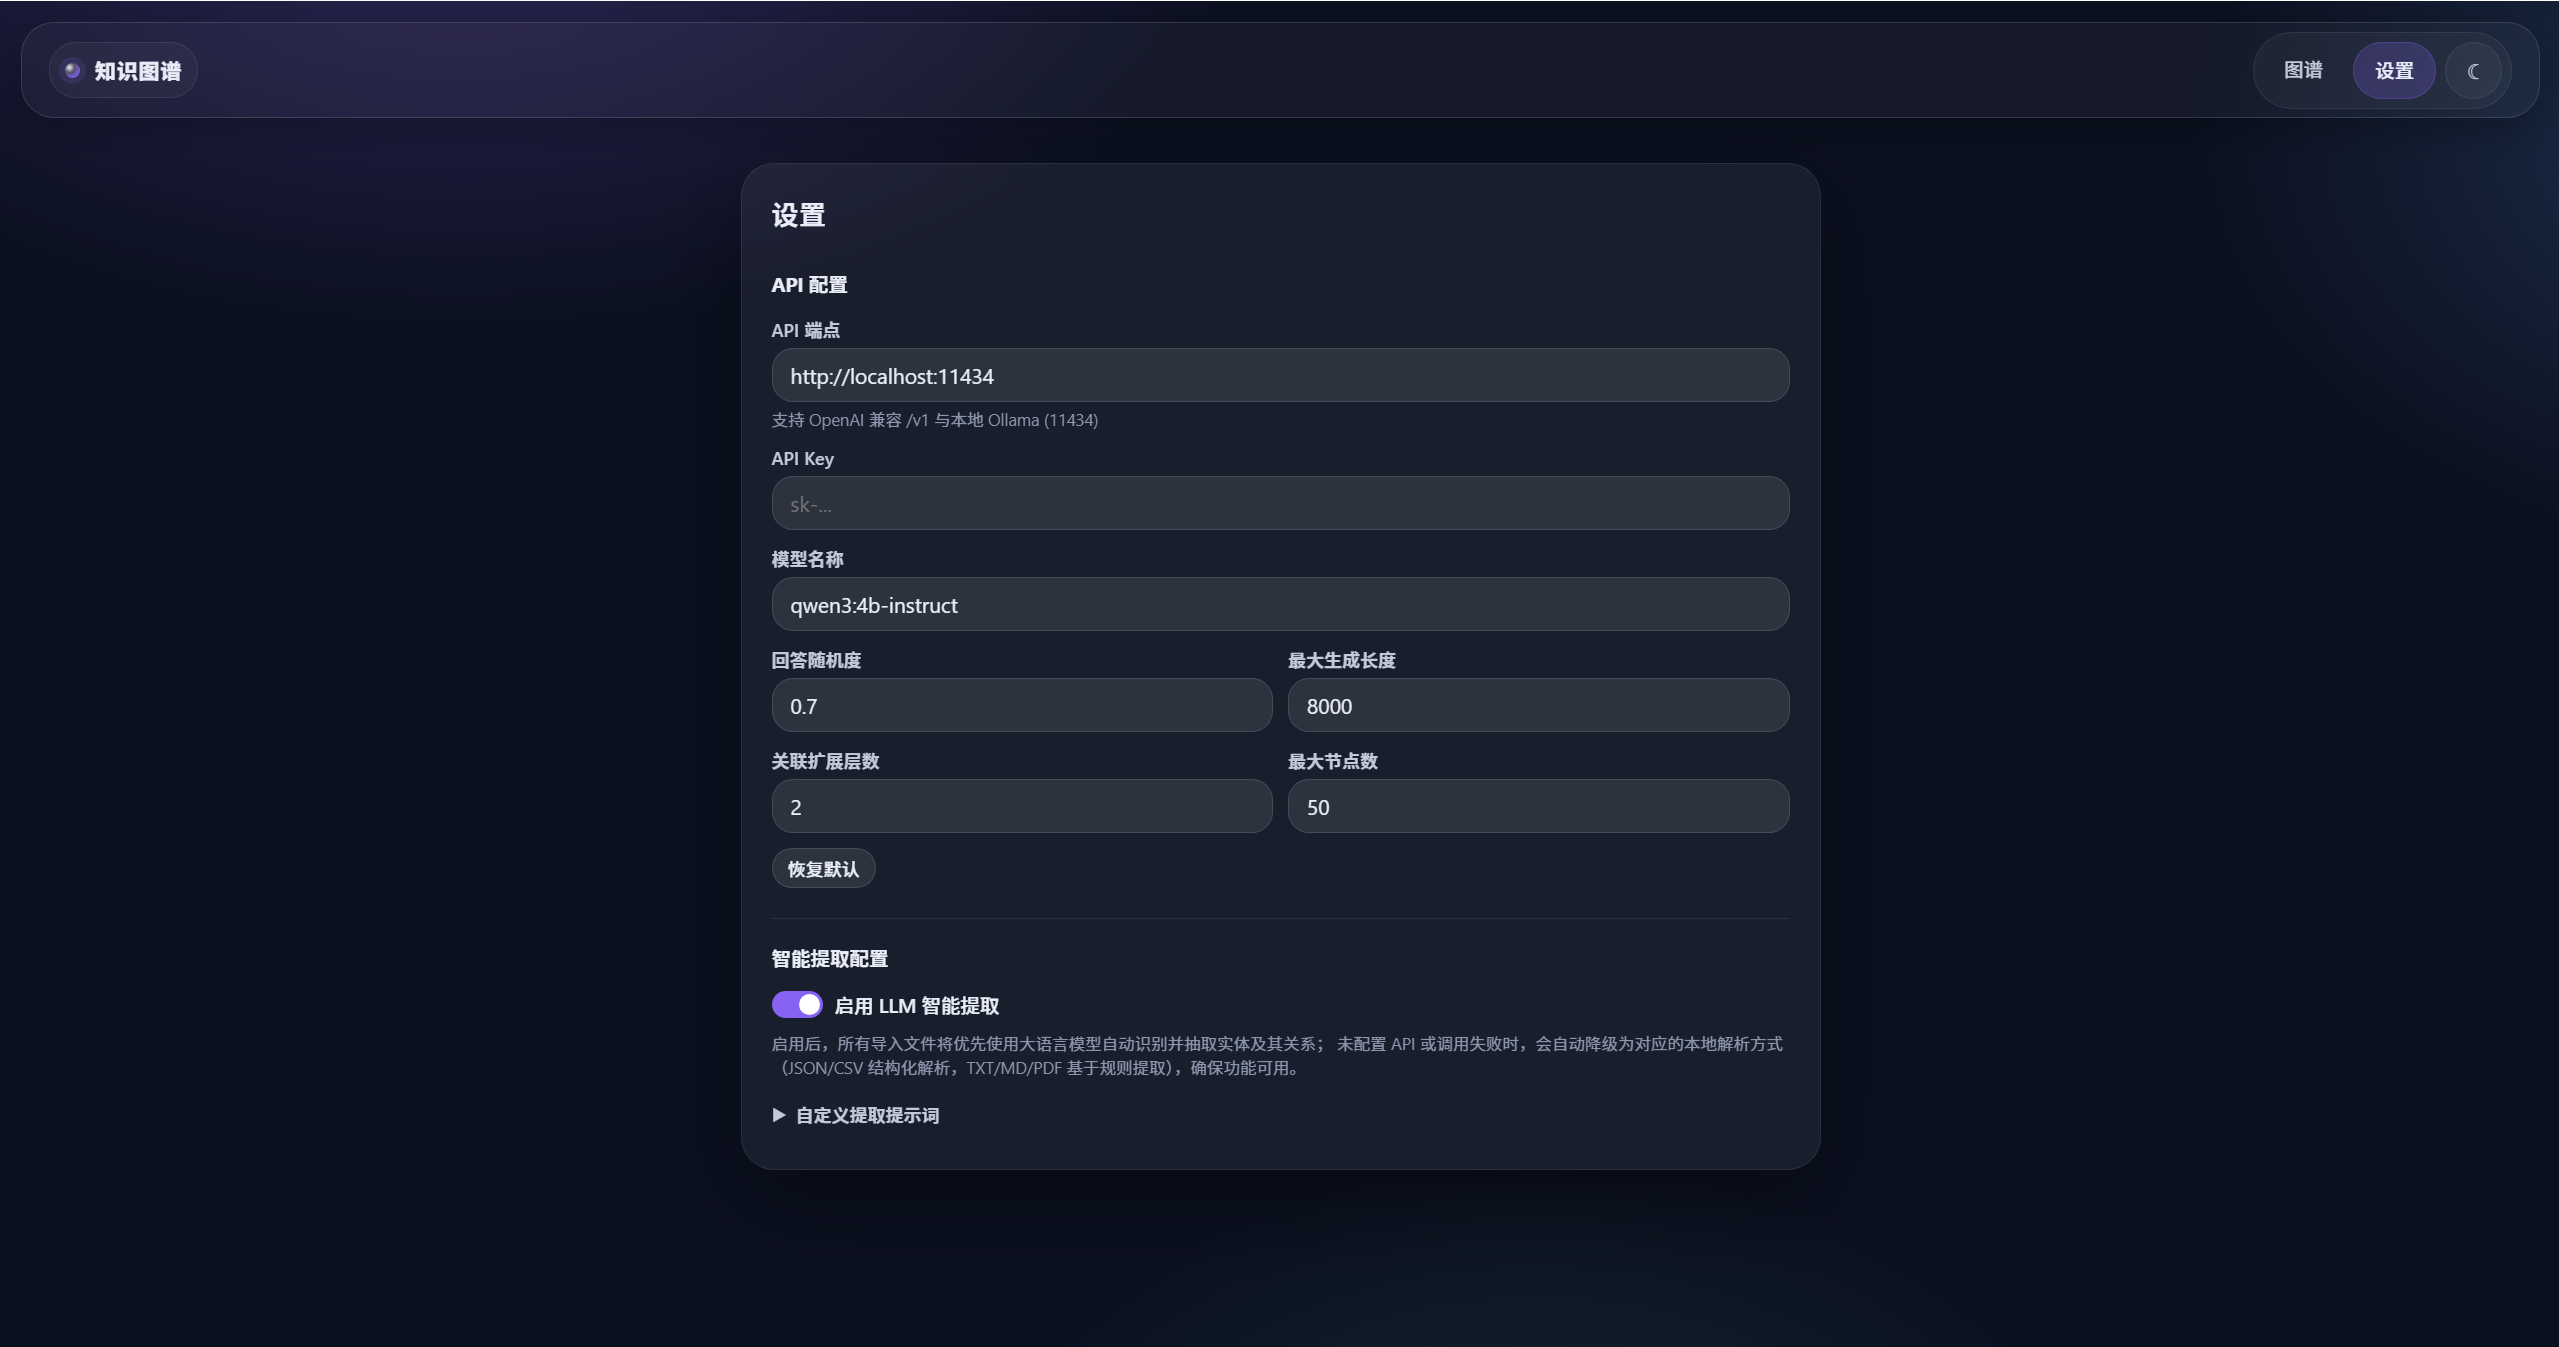Image resolution: width=2559 pixels, height=1347 pixels.
Task: Select the 模型名称 field with qwen3:4b-instruct
Action: [1279, 604]
